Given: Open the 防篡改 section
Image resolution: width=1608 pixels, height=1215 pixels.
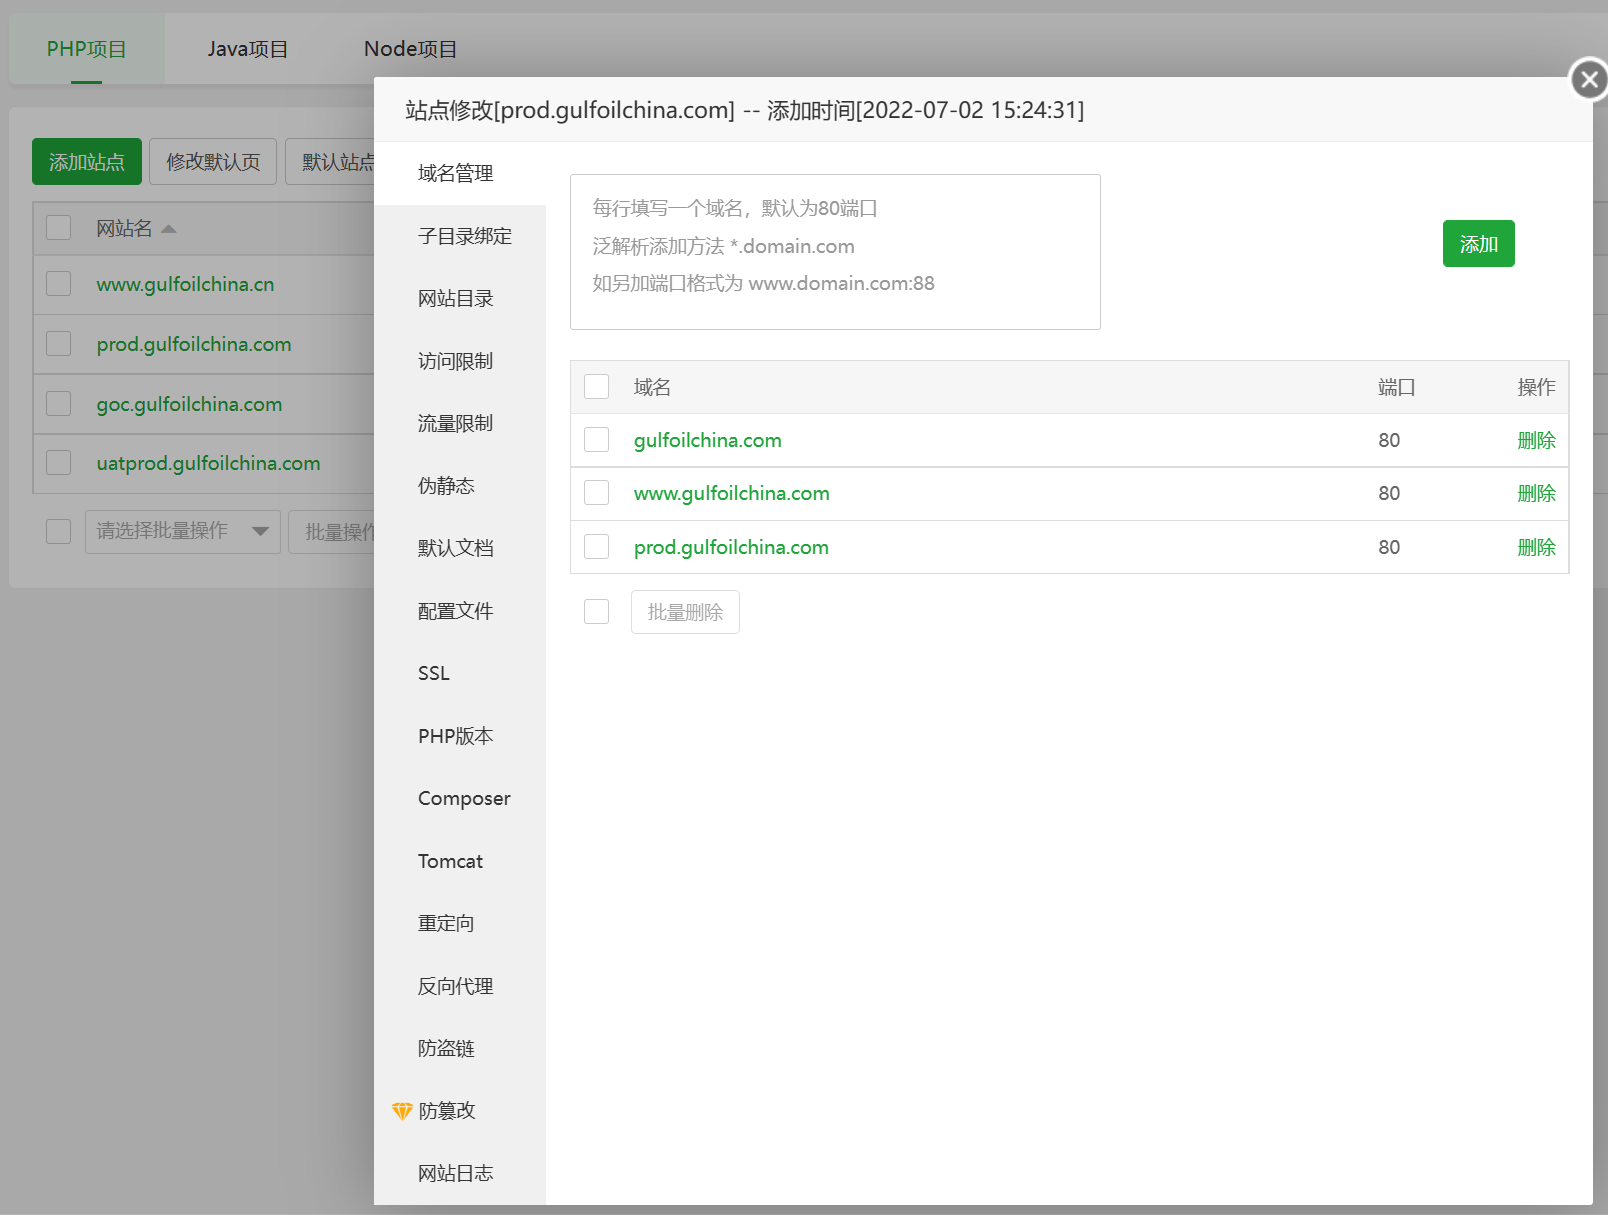Looking at the screenshot, I should tap(460, 1111).
